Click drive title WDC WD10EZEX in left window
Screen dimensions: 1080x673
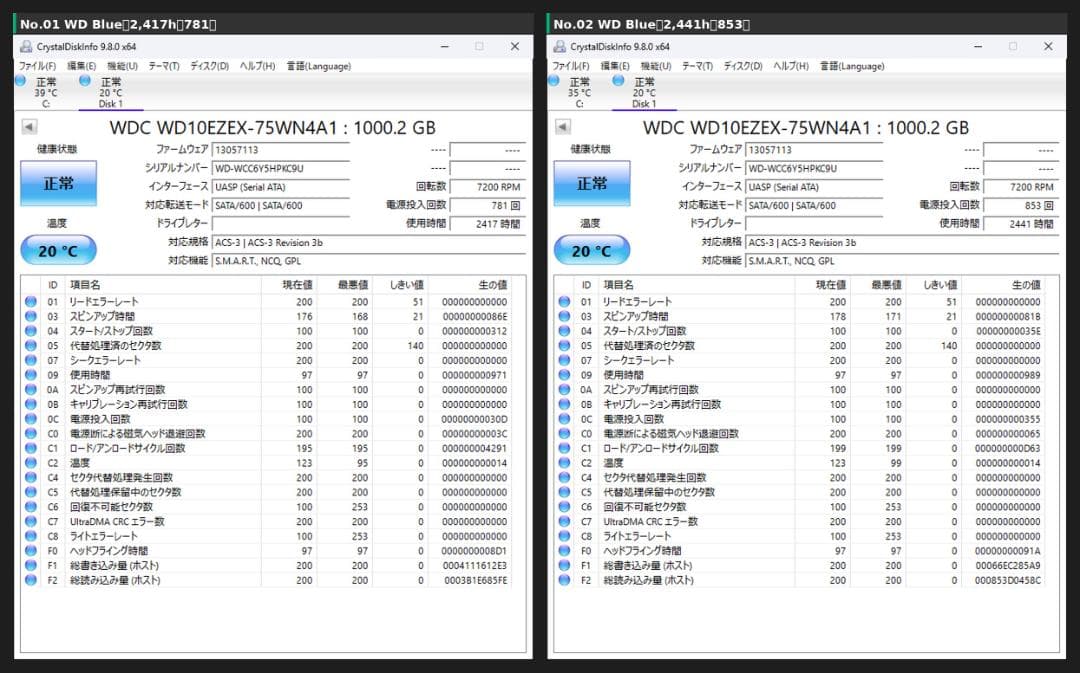[273, 127]
